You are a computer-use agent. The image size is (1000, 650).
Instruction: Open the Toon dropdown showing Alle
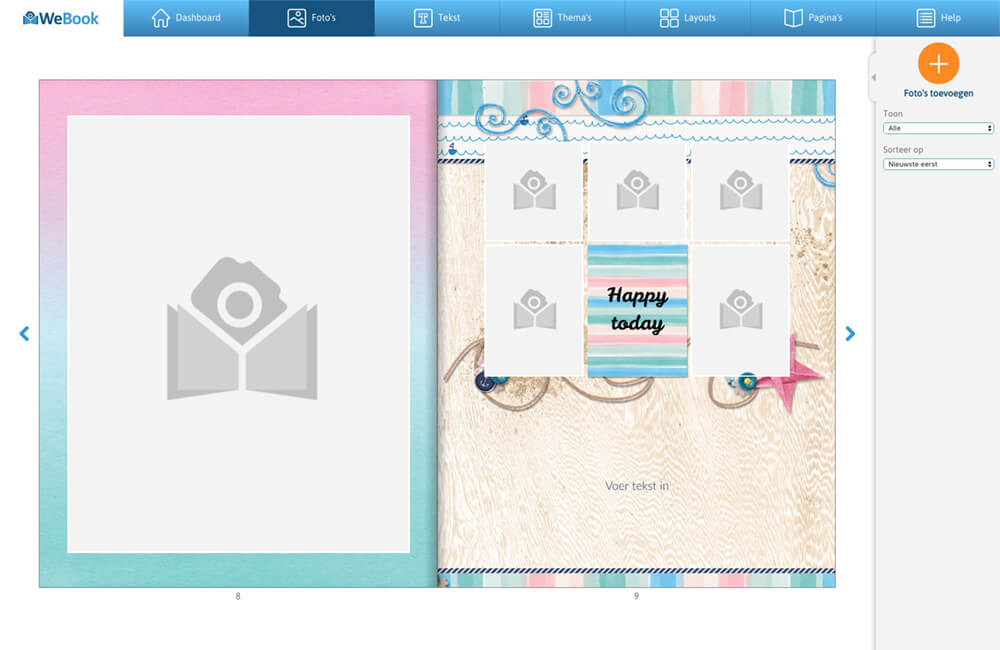point(938,128)
